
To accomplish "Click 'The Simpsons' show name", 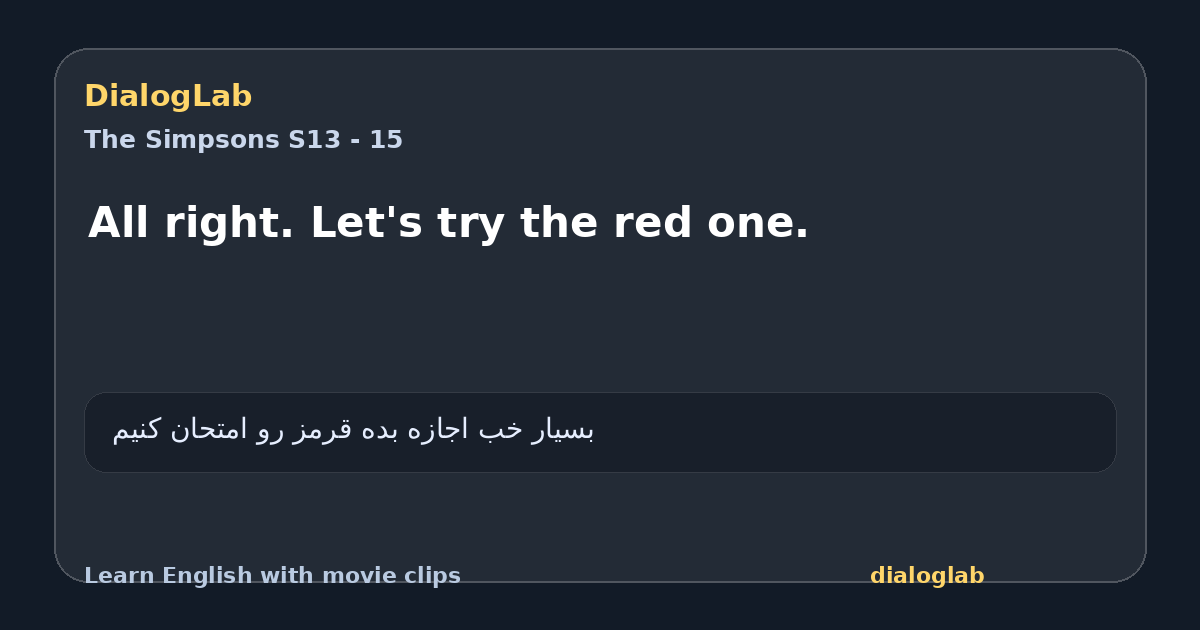I will click(x=182, y=140).
